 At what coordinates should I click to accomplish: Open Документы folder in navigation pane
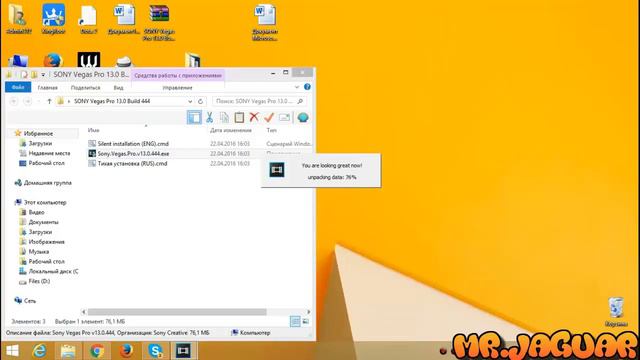[x=43, y=222]
